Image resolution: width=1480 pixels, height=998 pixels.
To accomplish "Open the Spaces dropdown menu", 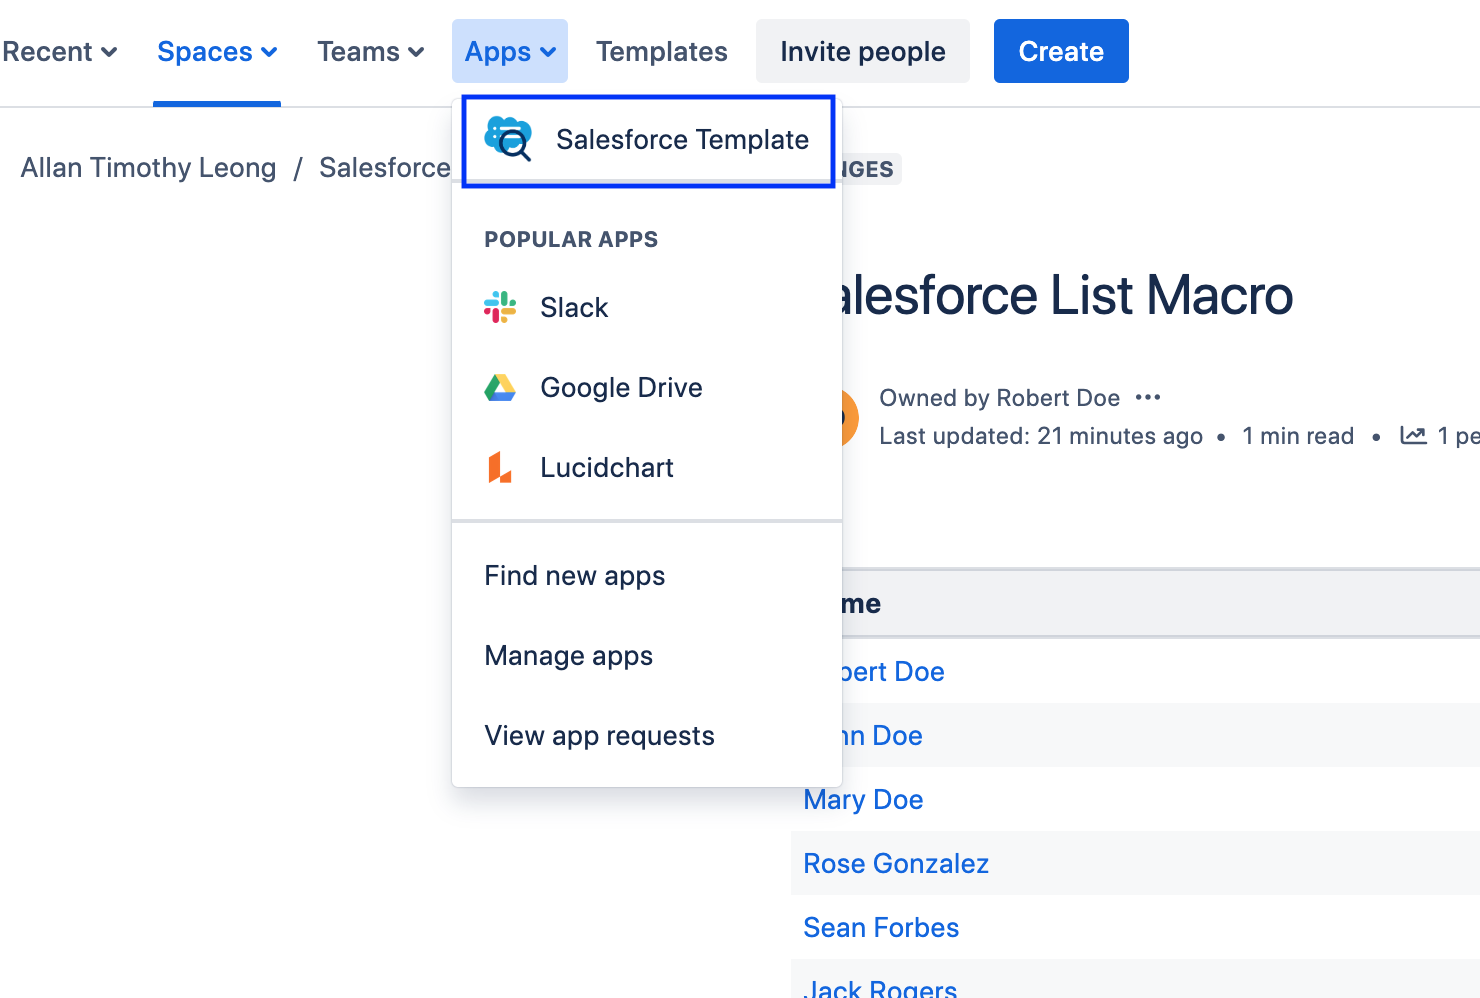I will click(217, 52).
